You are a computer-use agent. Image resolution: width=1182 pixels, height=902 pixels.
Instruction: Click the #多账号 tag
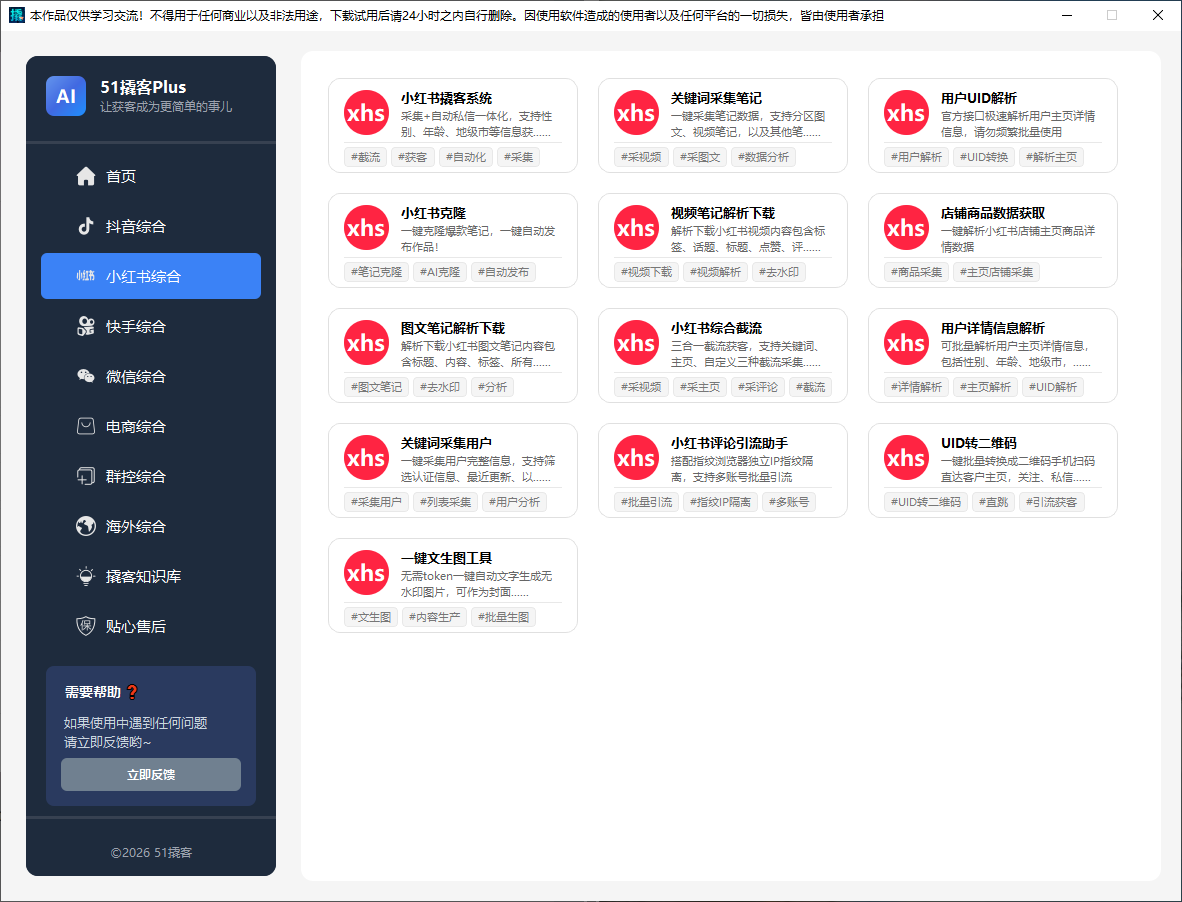[x=789, y=502]
